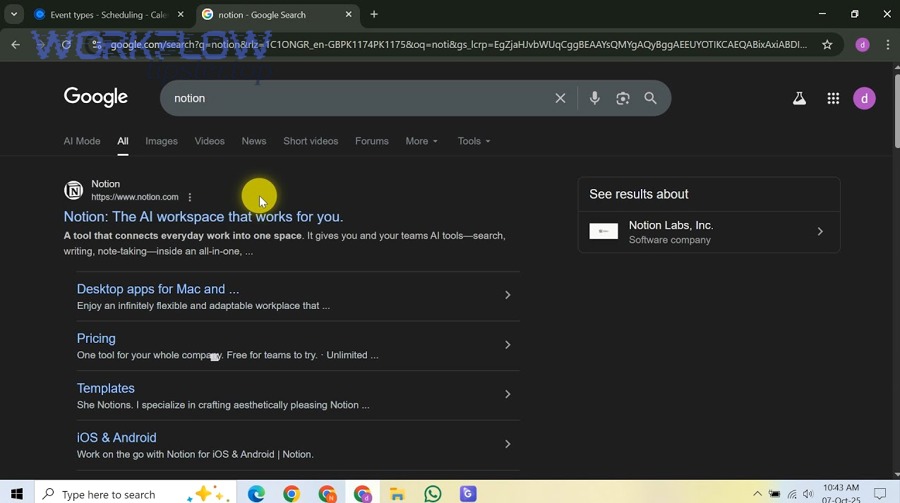
Task: Open the Pricing sitelink
Action: tap(96, 339)
